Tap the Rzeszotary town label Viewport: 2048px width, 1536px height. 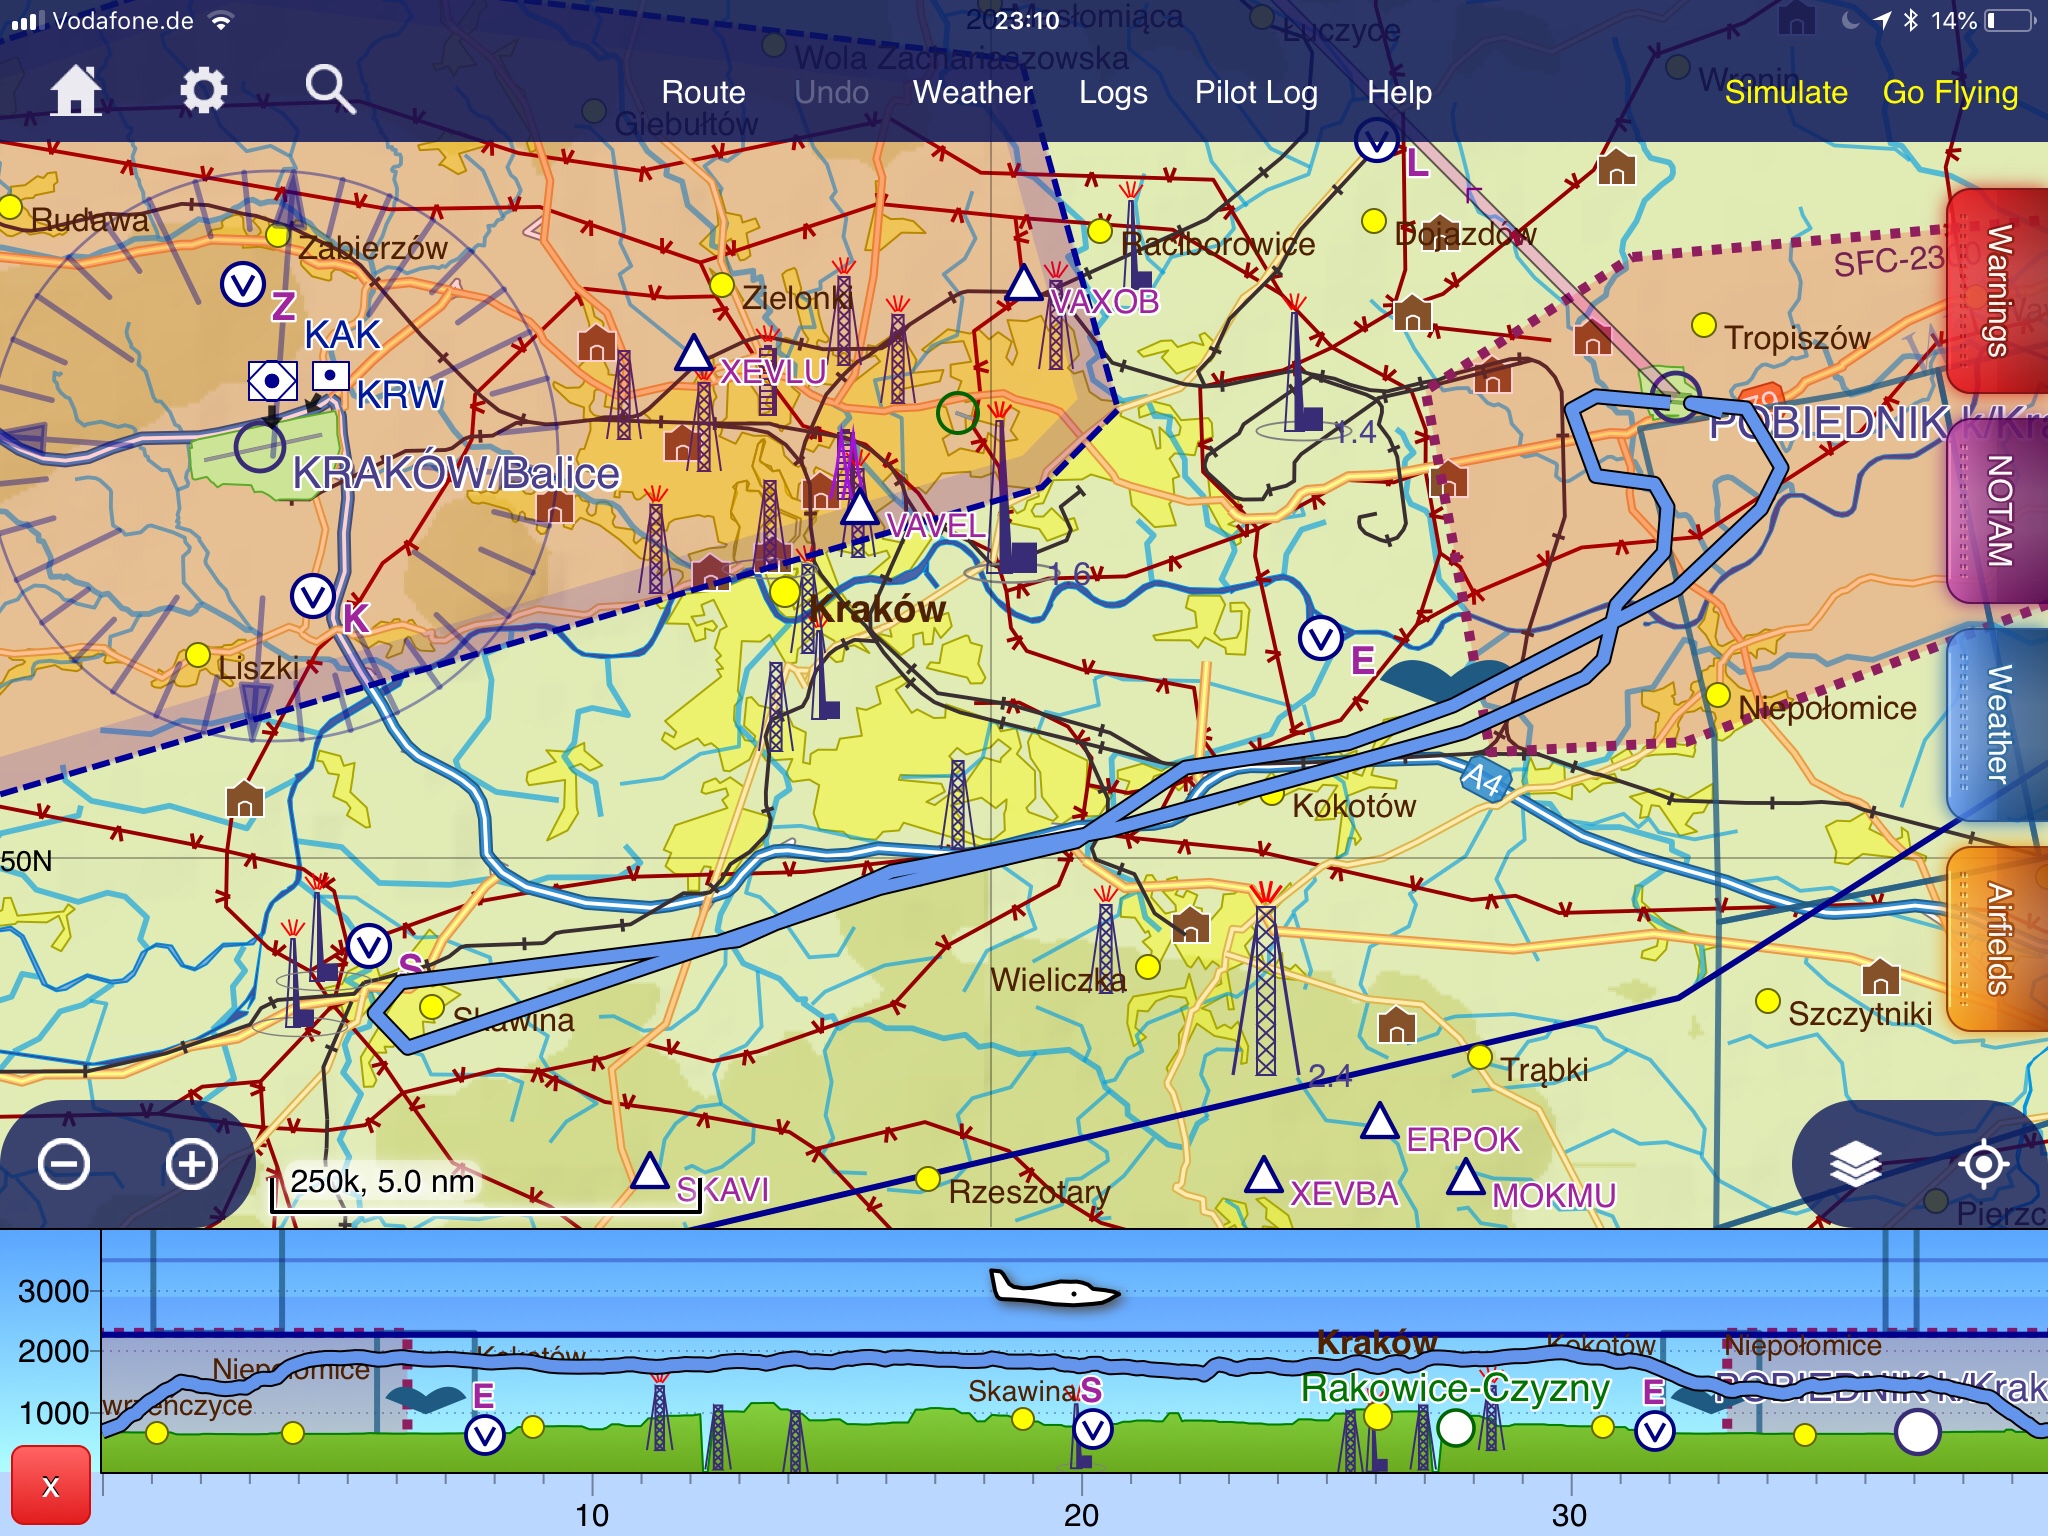[1029, 1192]
